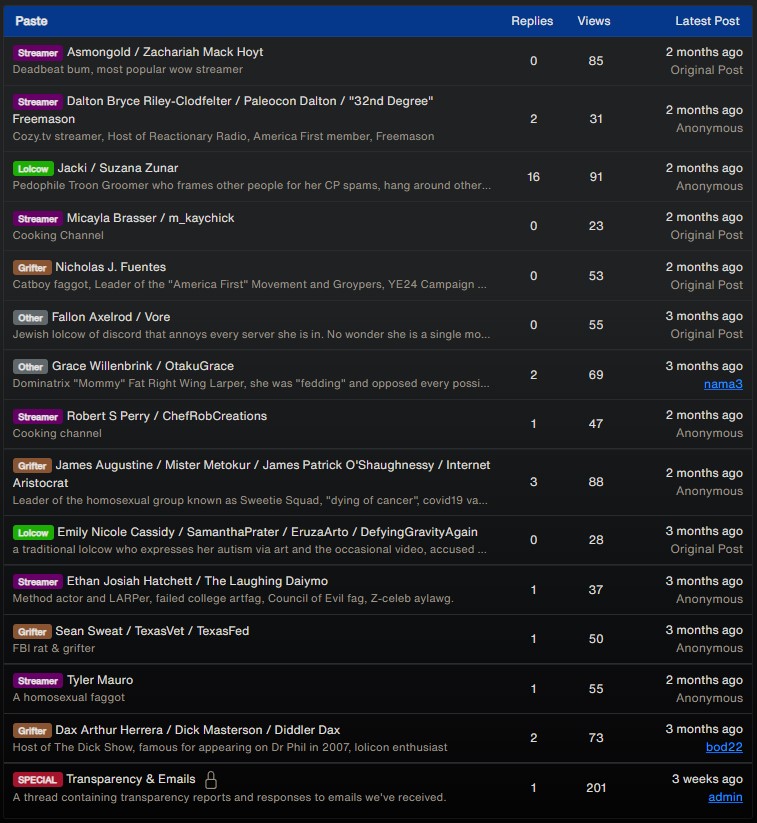The width and height of the screenshot is (757, 823).
Task: Click the 85 views value
Action: click(x=596, y=61)
